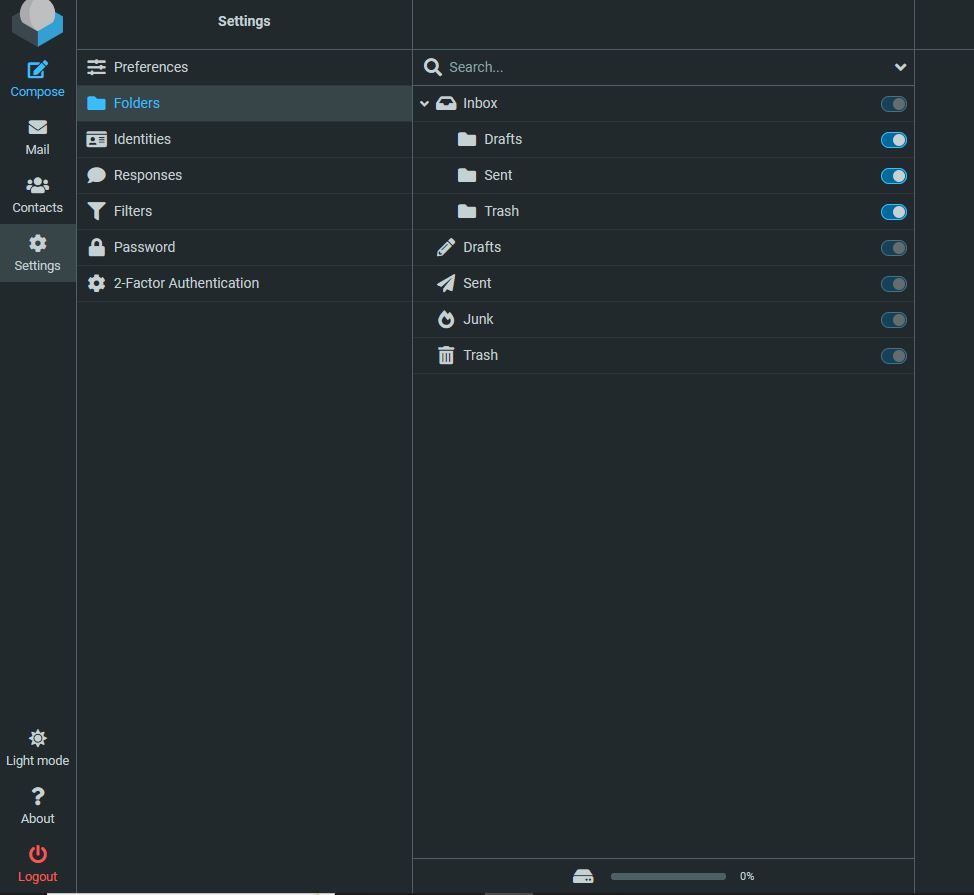Enable the Junk folder toggle

894,319
